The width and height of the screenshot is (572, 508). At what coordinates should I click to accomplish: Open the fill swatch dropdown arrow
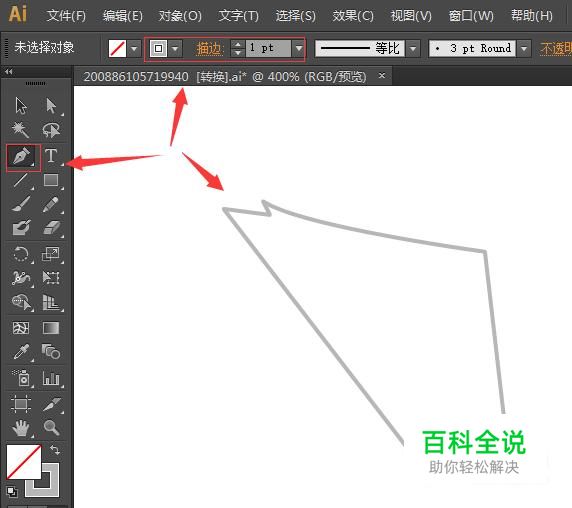pyautogui.click(x=134, y=49)
